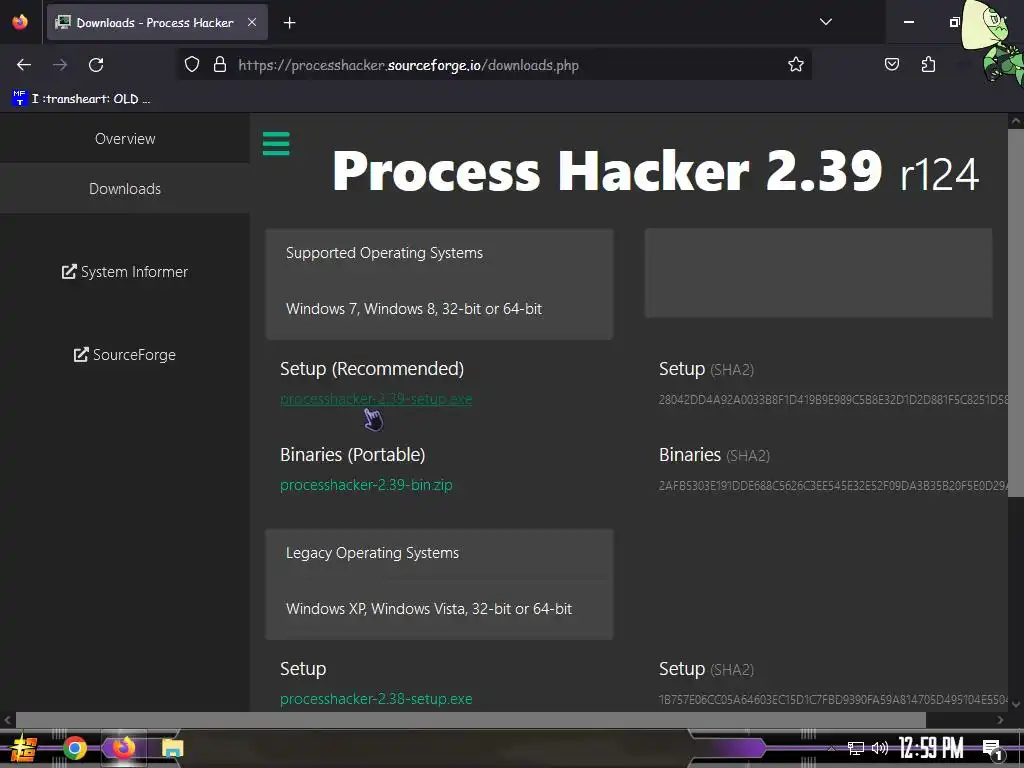Open File Explorer from the taskbar
1024x768 pixels.
click(172, 748)
